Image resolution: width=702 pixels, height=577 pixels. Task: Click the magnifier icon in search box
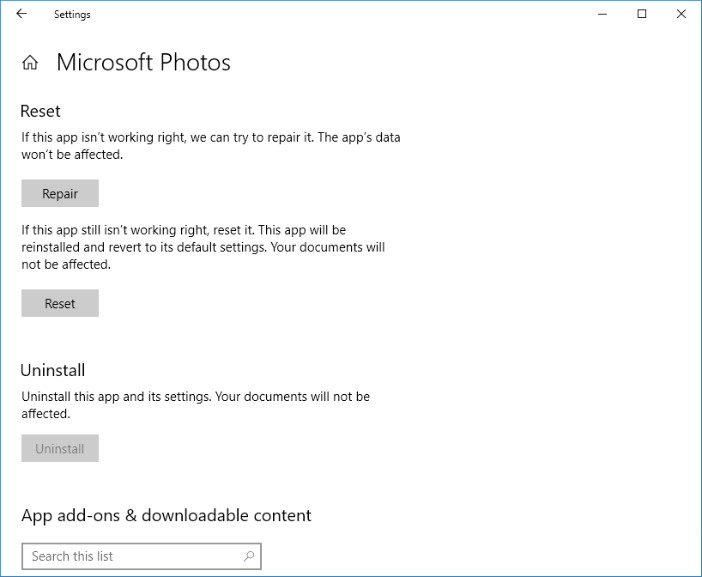tap(249, 556)
